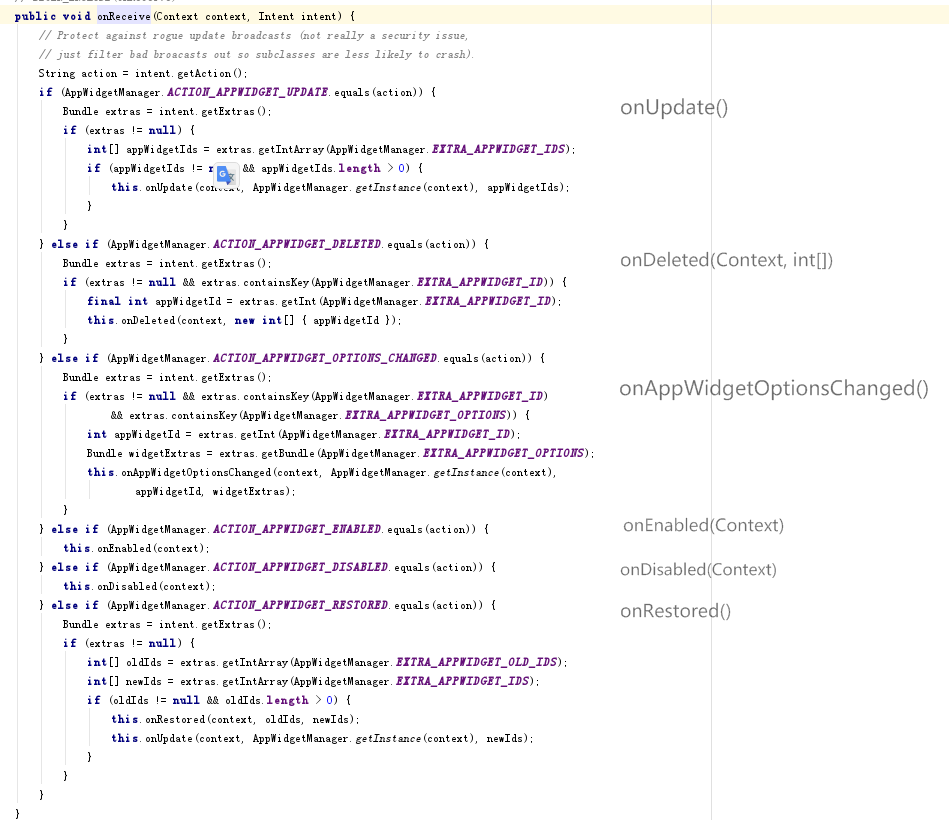This screenshot has height=820, width=949.
Task: Click the this.onAppWidgetOptionsChanged call
Action: click(x=321, y=472)
